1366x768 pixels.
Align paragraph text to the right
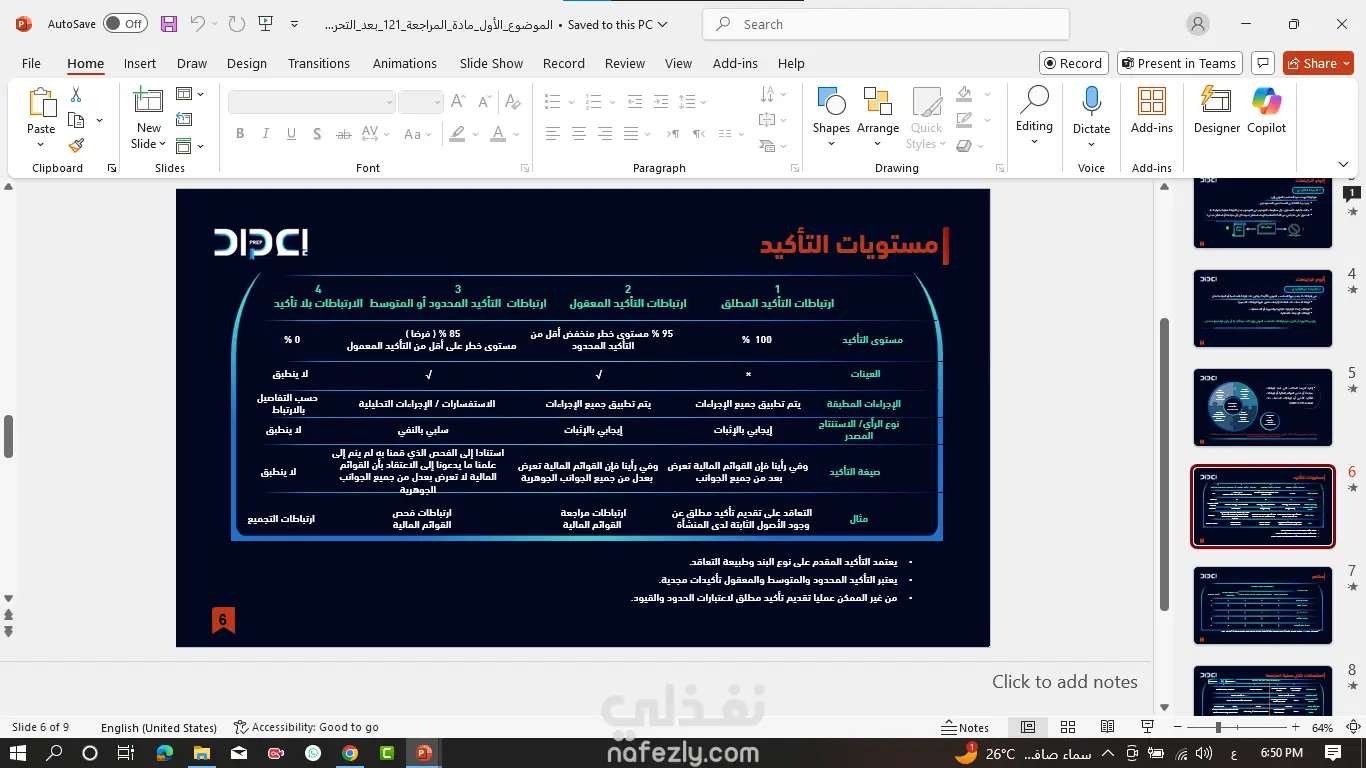tap(604, 133)
